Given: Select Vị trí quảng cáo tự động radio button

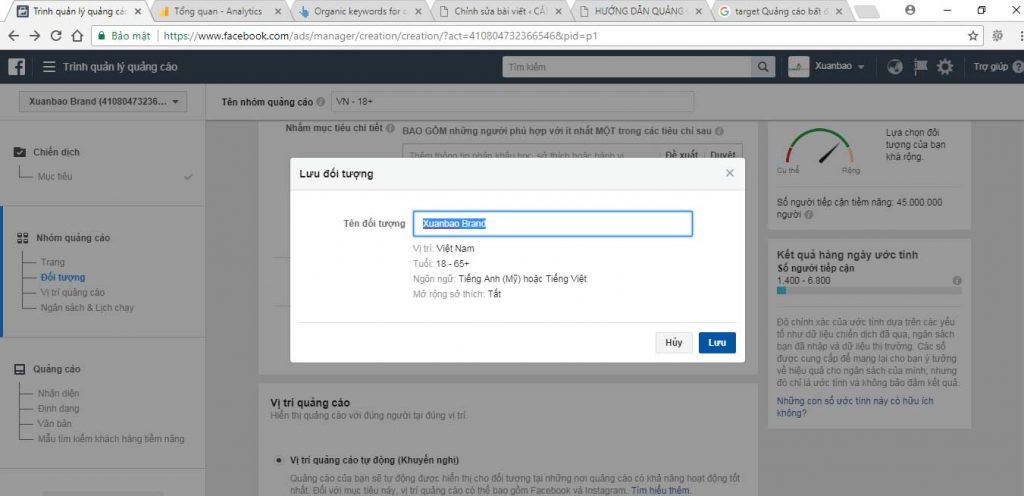Looking at the screenshot, I should pyautogui.click(x=280, y=459).
